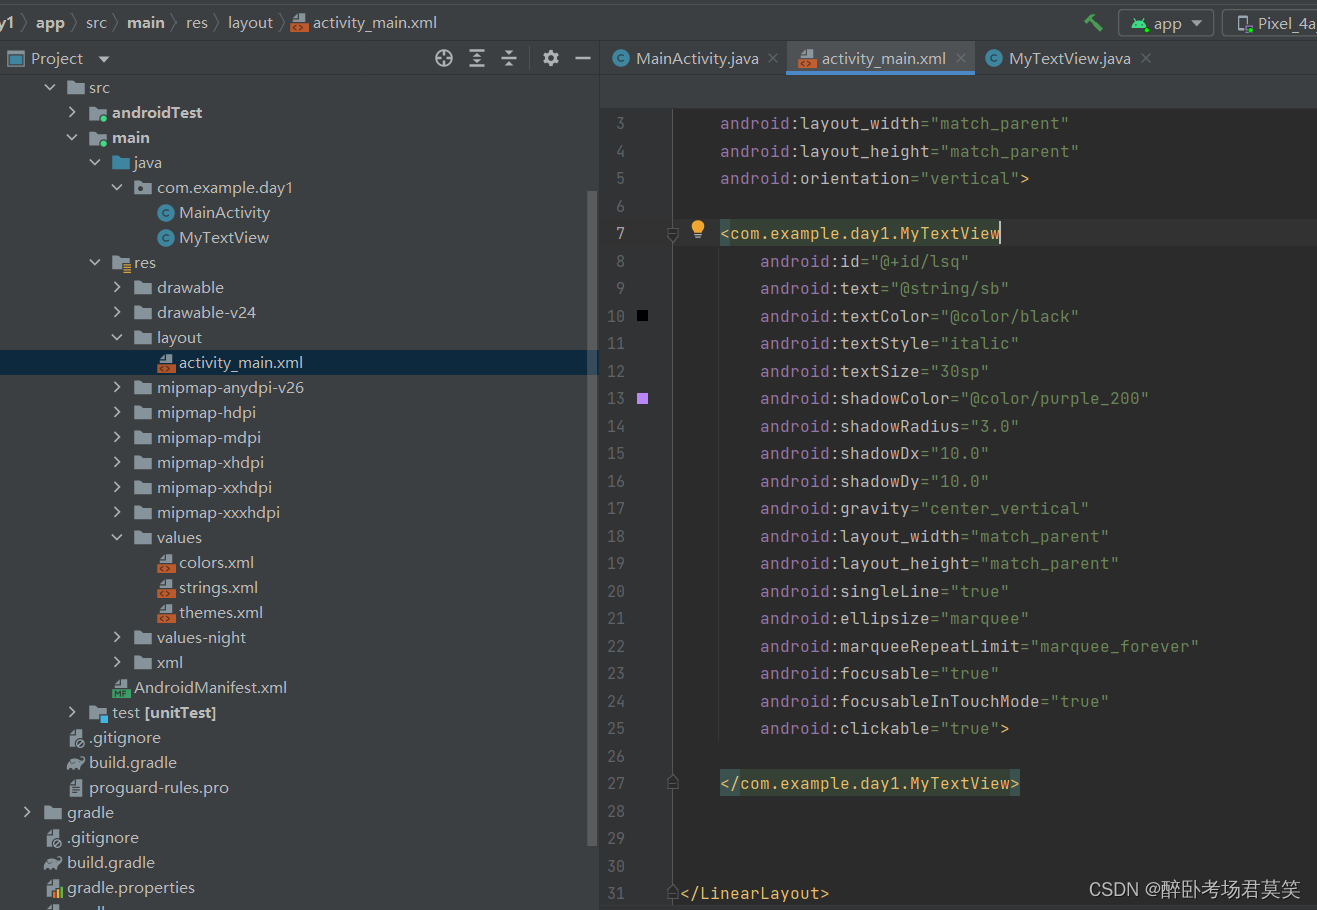This screenshot has height=910, width=1317.
Task: Select activity_main.xml in the project tree
Action: (298, 362)
